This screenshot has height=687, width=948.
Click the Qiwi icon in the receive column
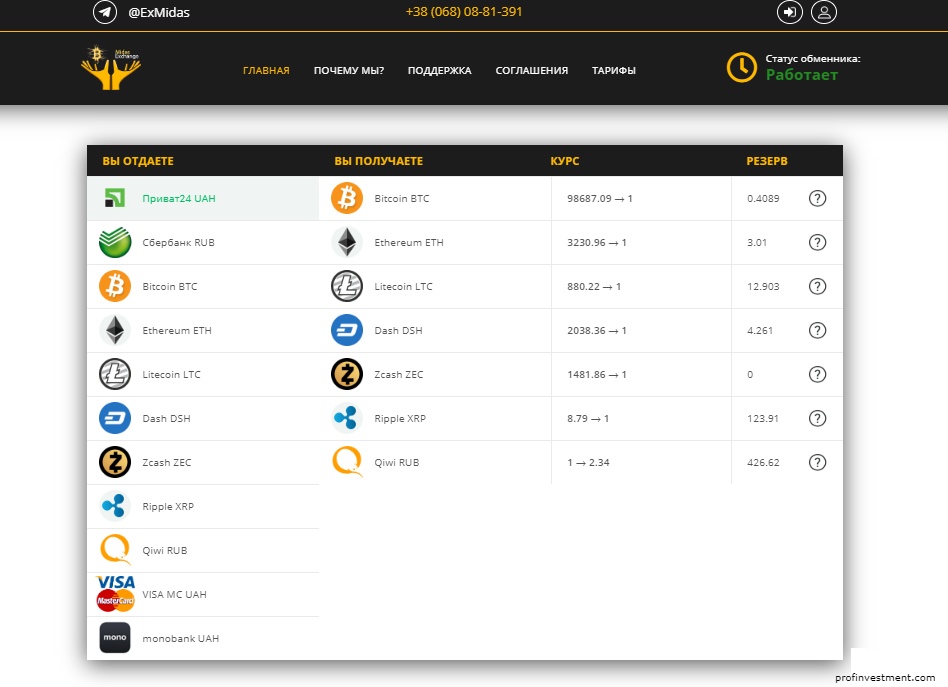pyautogui.click(x=348, y=461)
